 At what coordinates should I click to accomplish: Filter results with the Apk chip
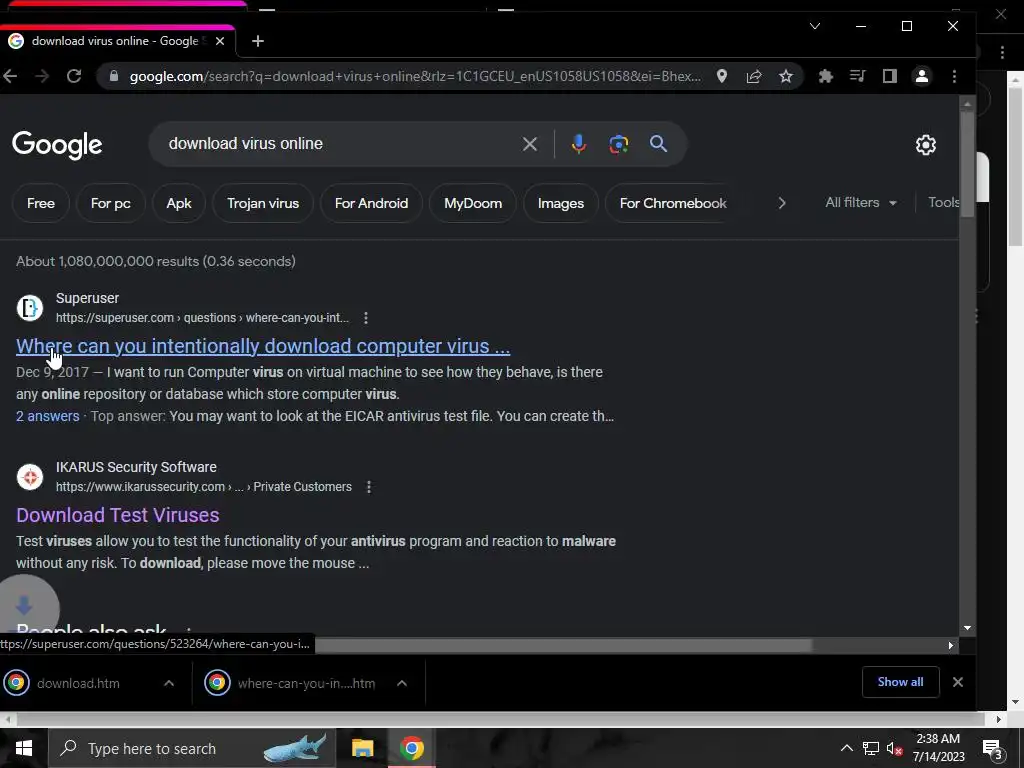179,203
